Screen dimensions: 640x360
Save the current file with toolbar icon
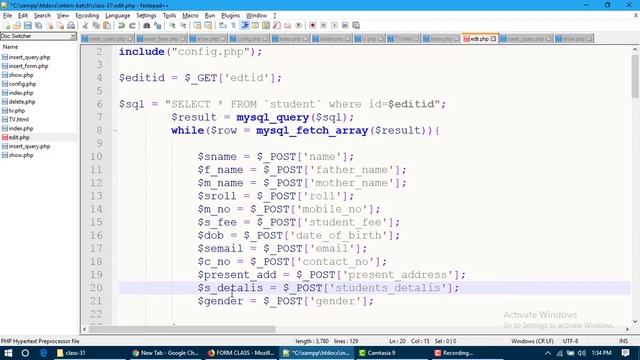(x=27, y=26)
